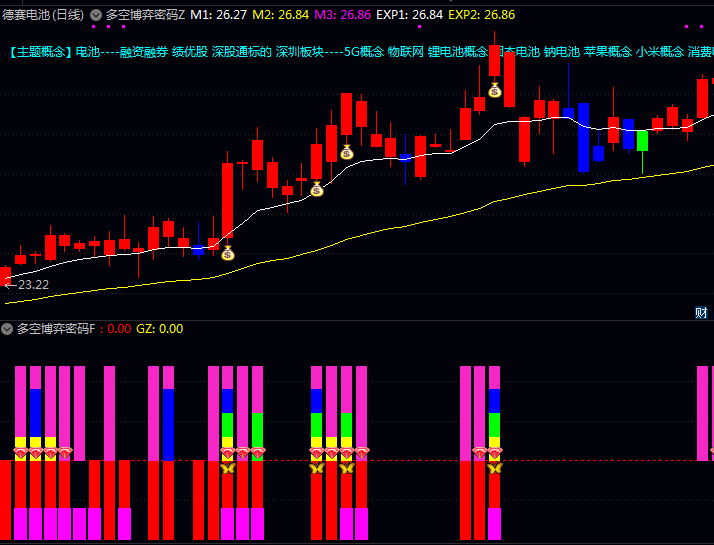Click the 多空博弈密码Z indicator name
The width and height of the screenshot is (714, 545).
pyautogui.click(x=145, y=15)
